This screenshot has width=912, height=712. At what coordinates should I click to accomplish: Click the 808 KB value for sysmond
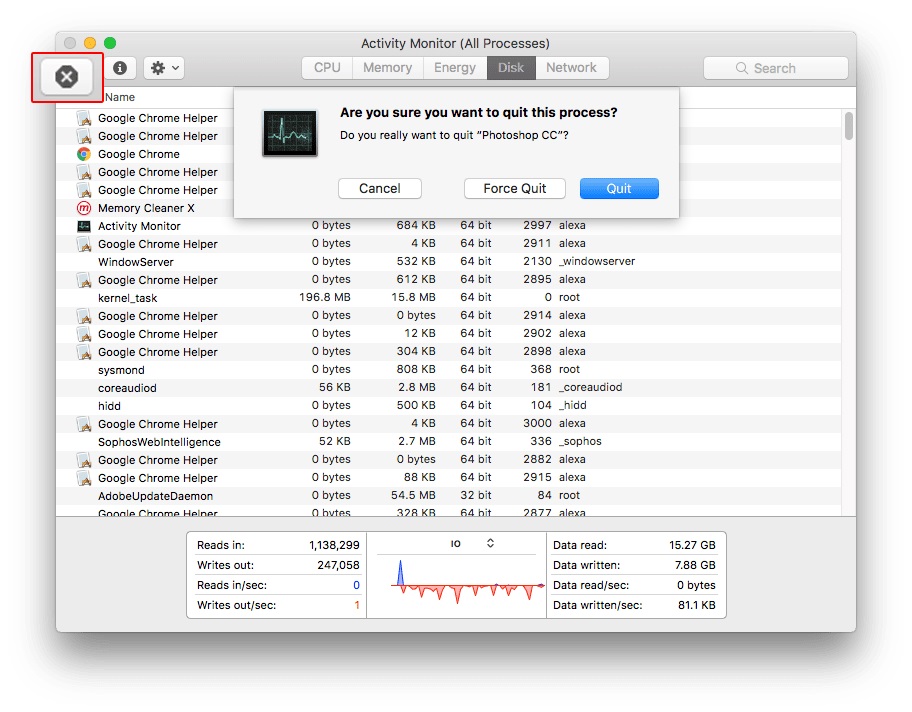coord(416,369)
